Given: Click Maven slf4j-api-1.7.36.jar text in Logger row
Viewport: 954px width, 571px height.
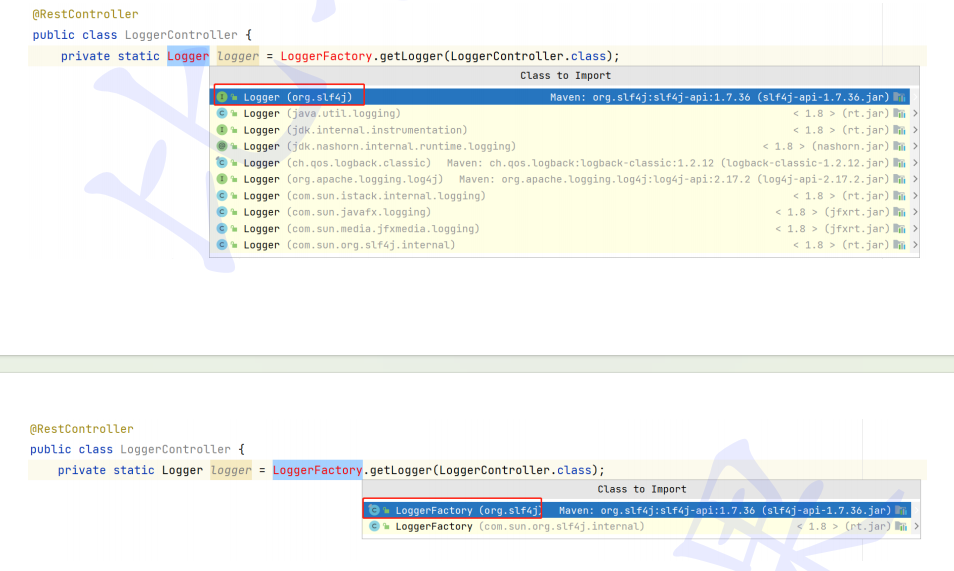Looking at the screenshot, I should [720, 97].
